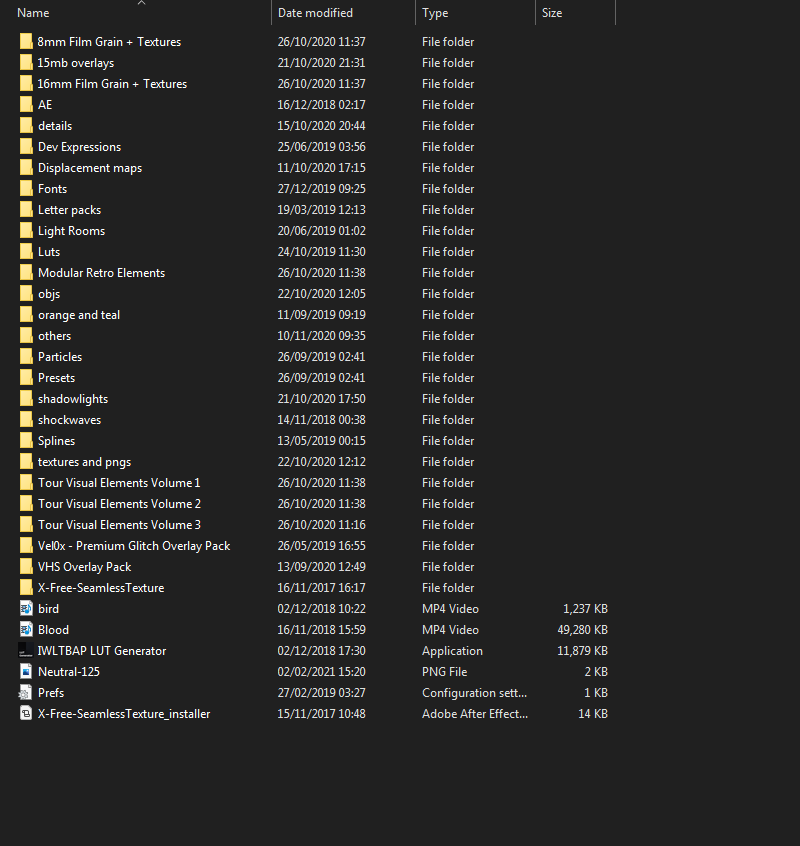The width and height of the screenshot is (800, 846).
Task: Click the date '19/03/2019 12:13' for Letter packs
Action: 322,210
